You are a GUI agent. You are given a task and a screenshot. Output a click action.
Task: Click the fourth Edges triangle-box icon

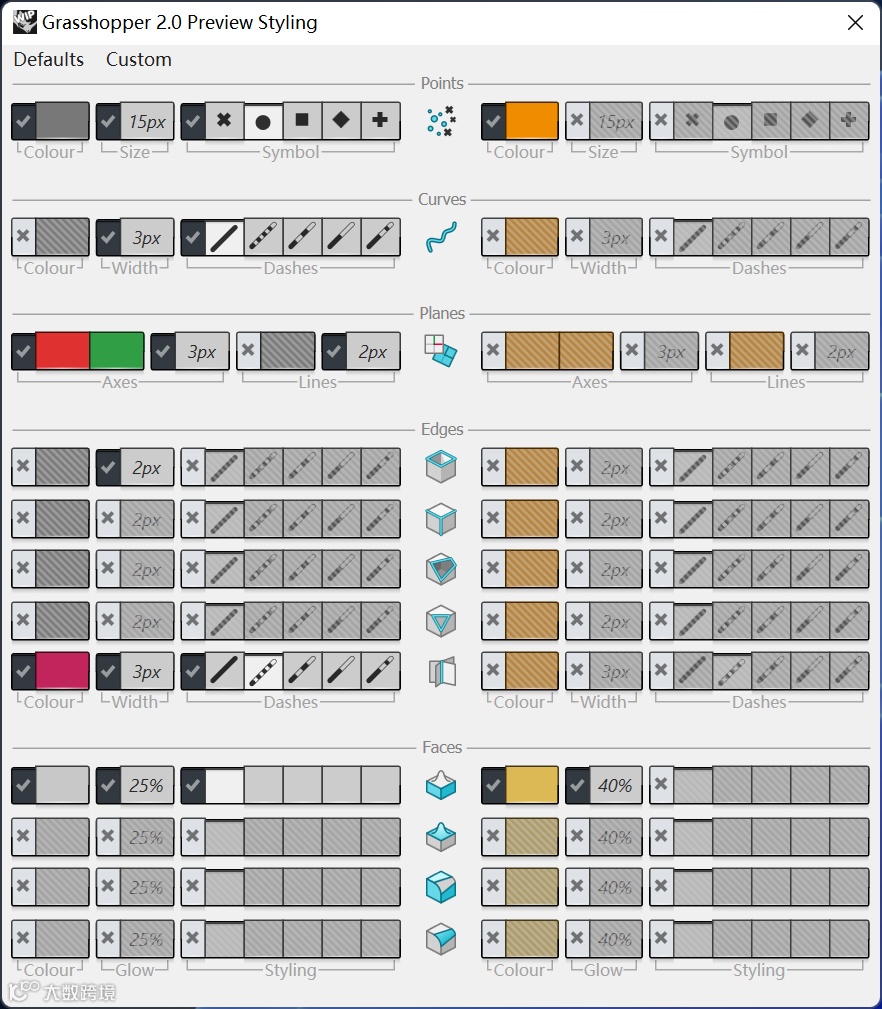(441, 621)
